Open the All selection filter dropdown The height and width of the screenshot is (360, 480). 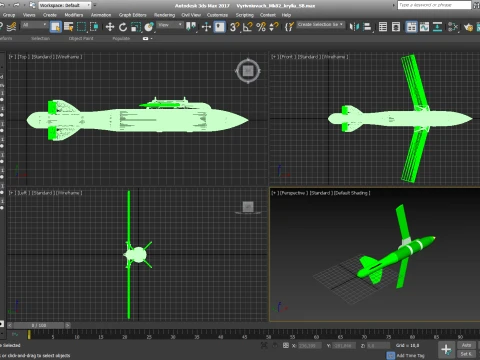point(35,25)
